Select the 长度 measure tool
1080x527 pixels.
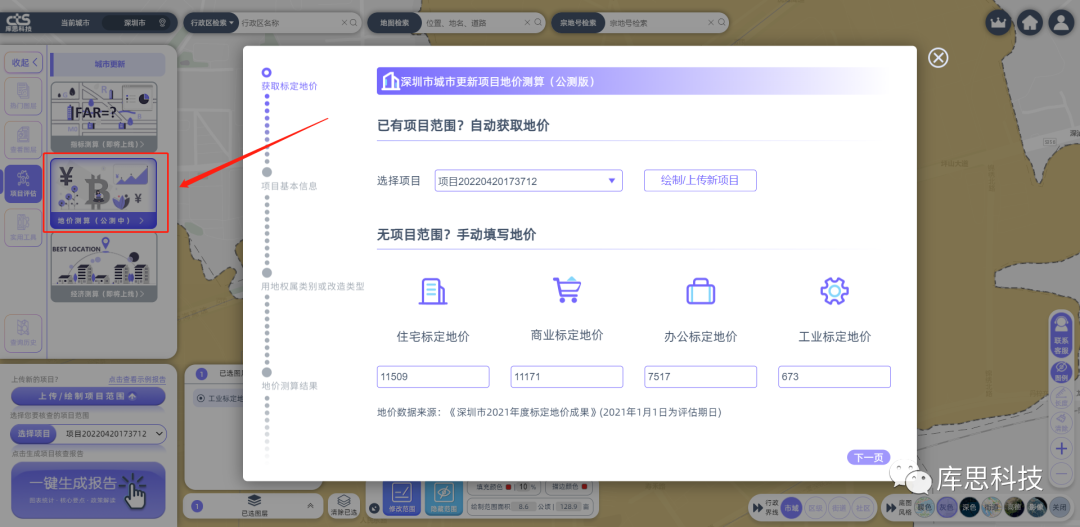tap(1061, 396)
